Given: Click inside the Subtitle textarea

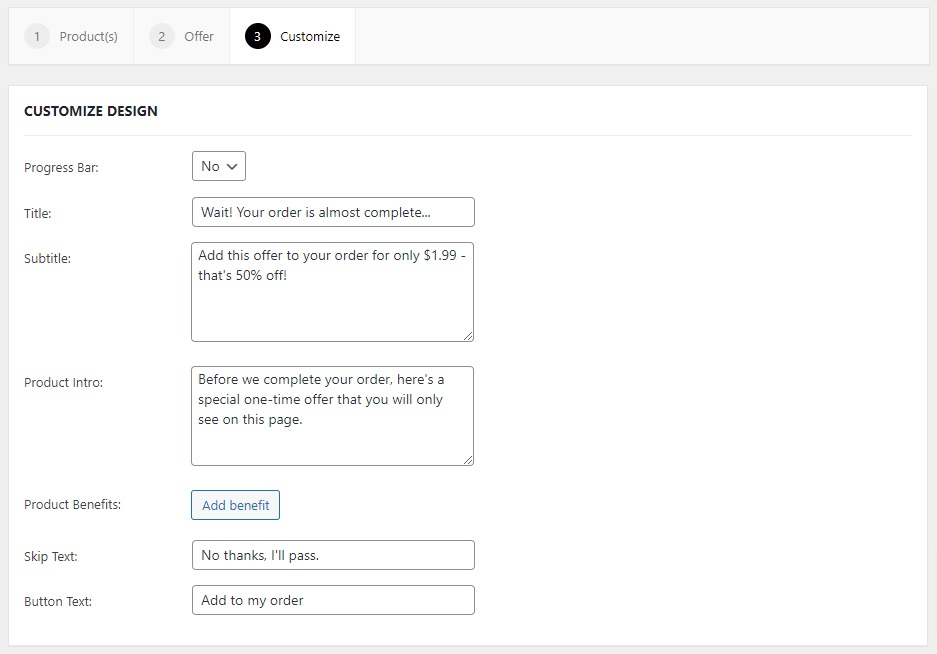Looking at the screenshot, I should coord(332,290).
